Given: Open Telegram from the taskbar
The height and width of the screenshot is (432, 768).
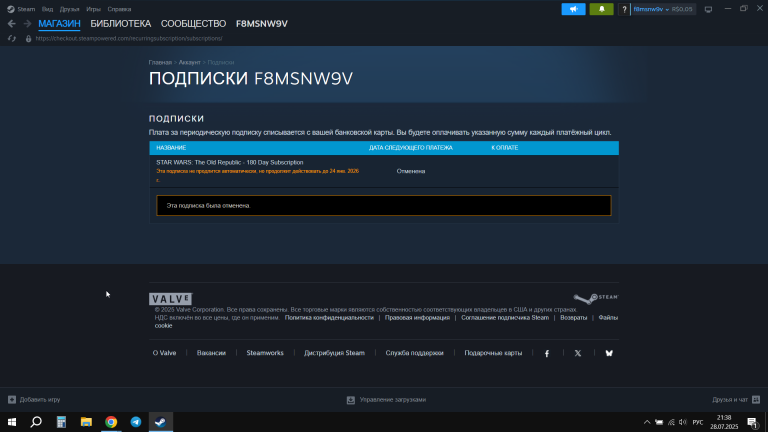Looking at the screenshot, I should point(136,422).
